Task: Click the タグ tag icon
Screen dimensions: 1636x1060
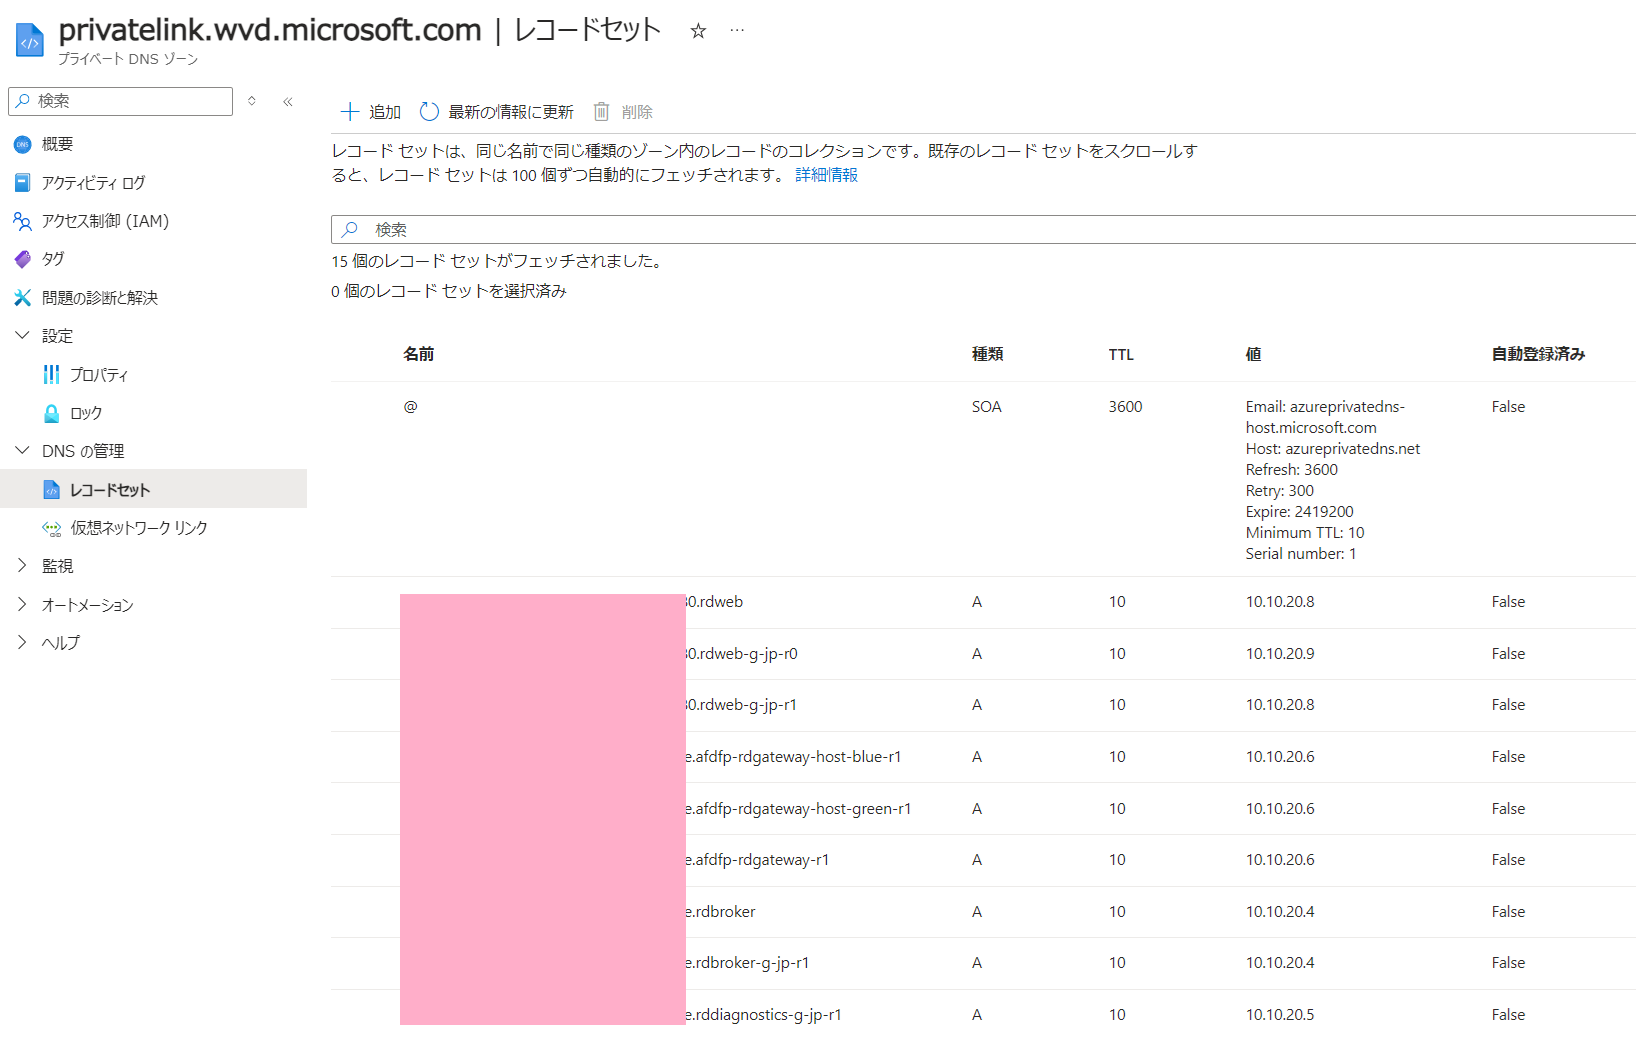Action: click(22, 259)
